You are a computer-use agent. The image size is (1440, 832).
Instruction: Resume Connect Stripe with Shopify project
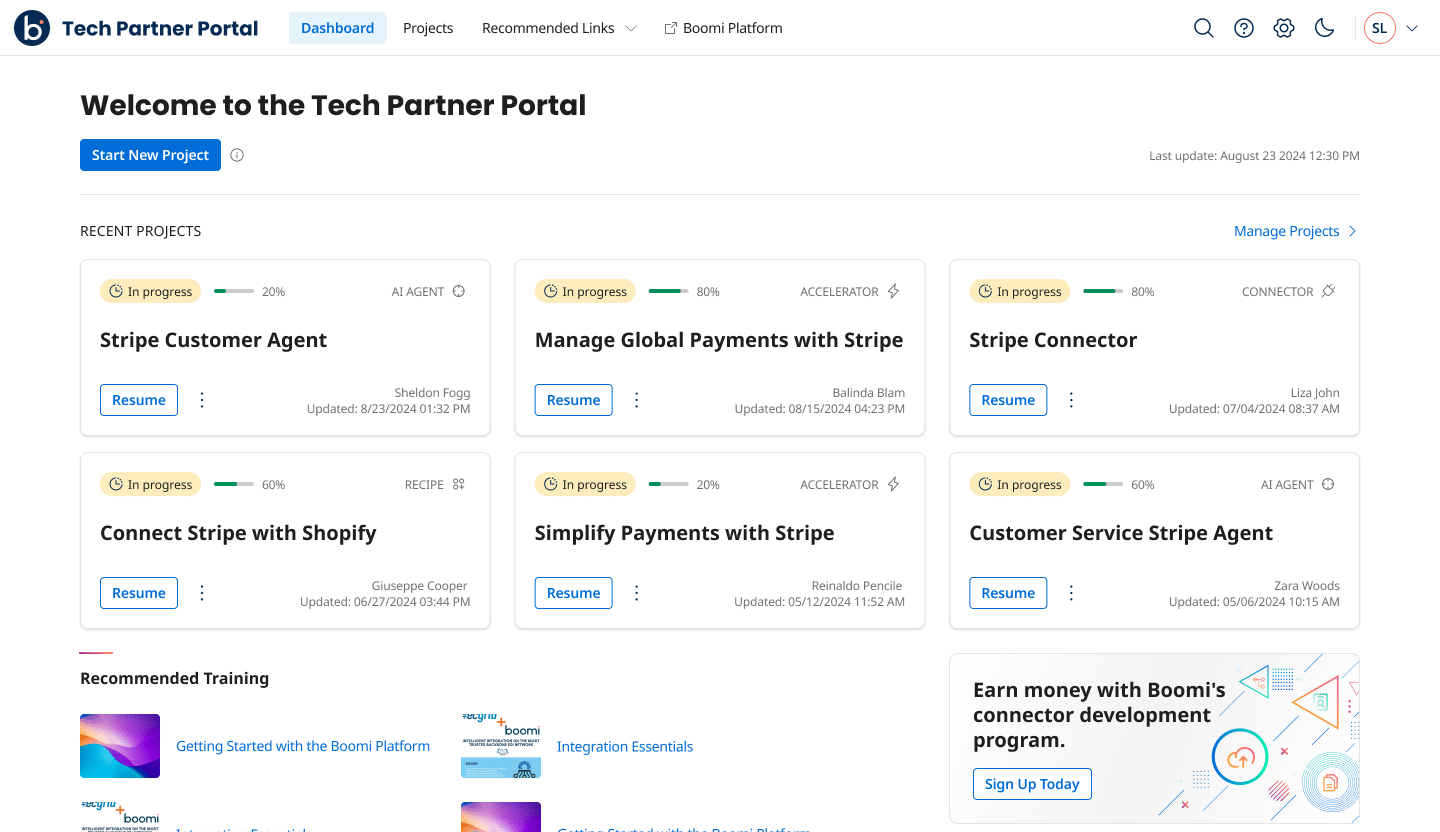click(139, 593)
